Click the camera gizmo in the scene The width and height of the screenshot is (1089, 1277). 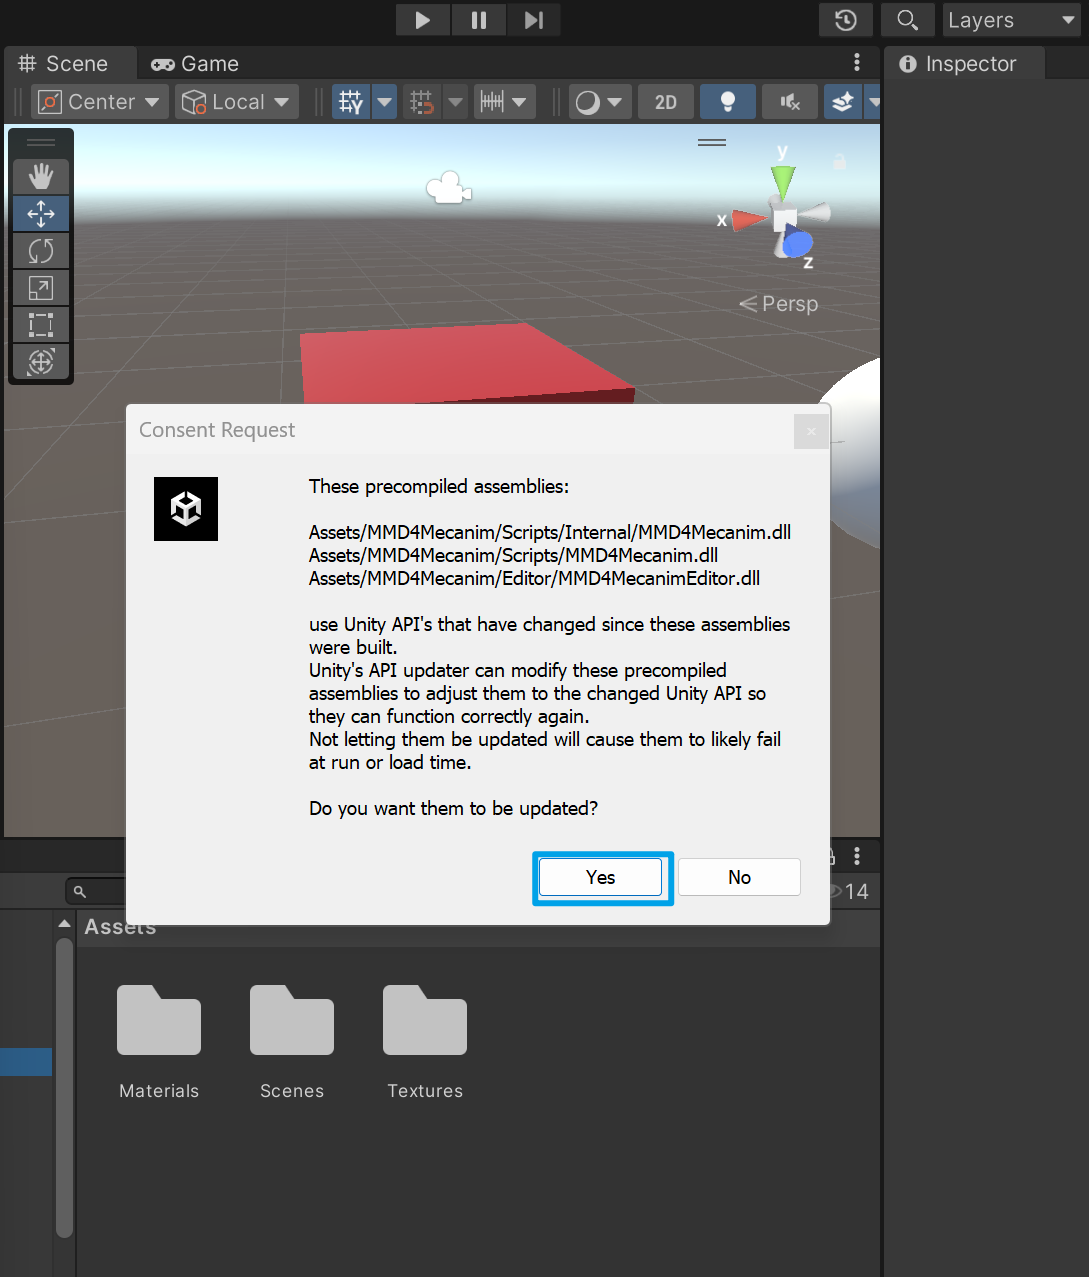click(449, 188)
